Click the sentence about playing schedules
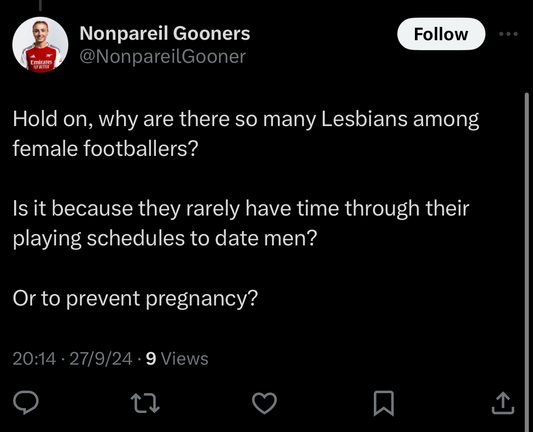 (x=241, y=223)
